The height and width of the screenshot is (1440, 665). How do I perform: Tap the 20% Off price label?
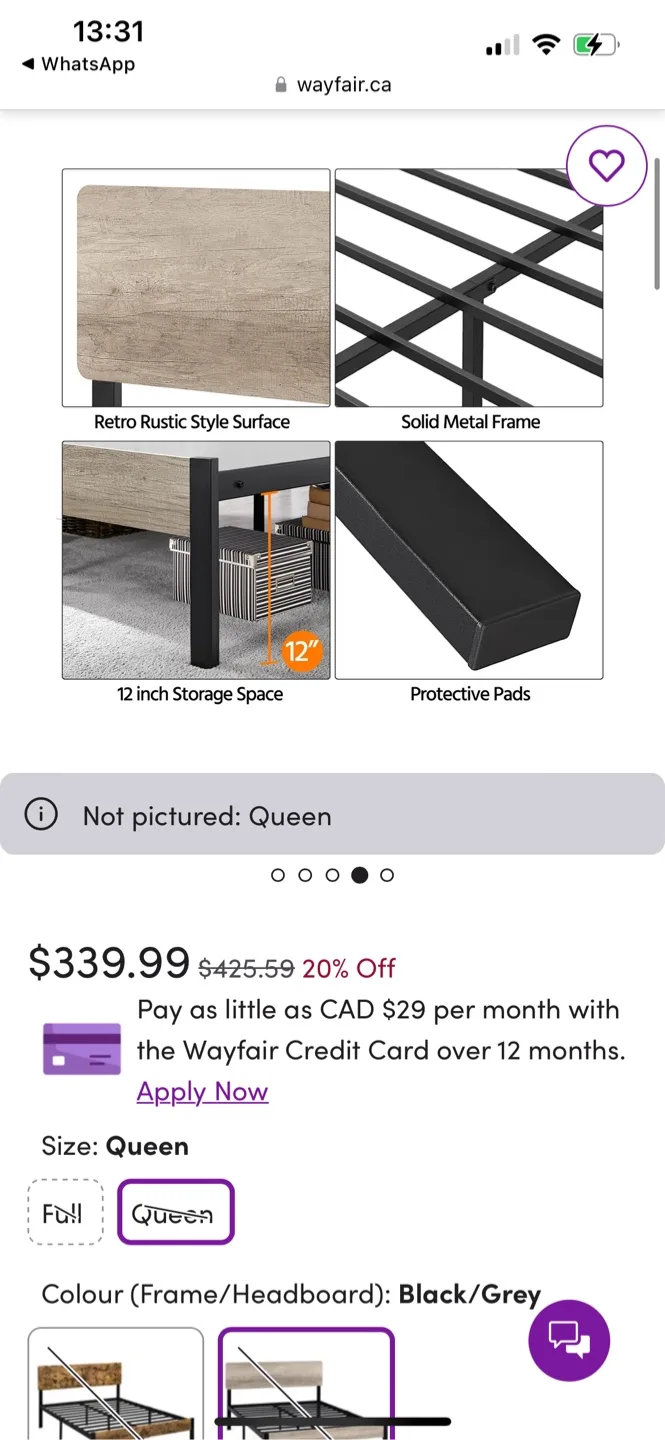pyautogui.click(x=349, y=967)
